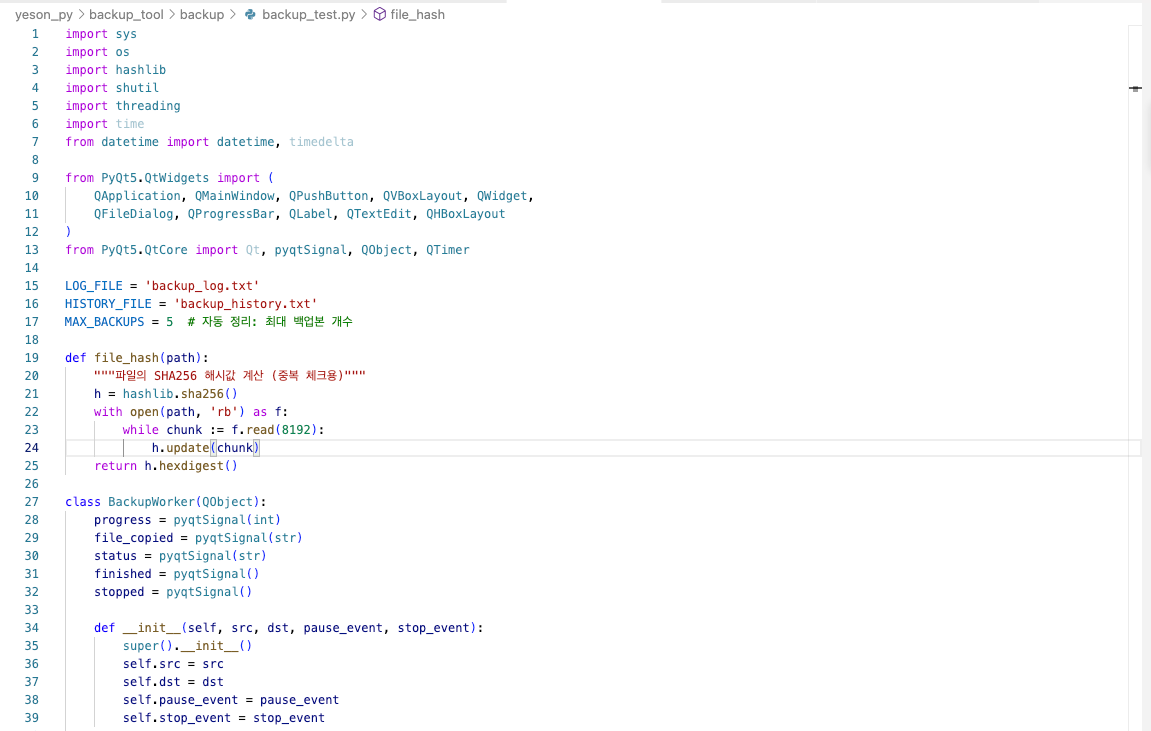Click 'threading' on line 5
Screen dimensions: 1151x731
point(148,106)
